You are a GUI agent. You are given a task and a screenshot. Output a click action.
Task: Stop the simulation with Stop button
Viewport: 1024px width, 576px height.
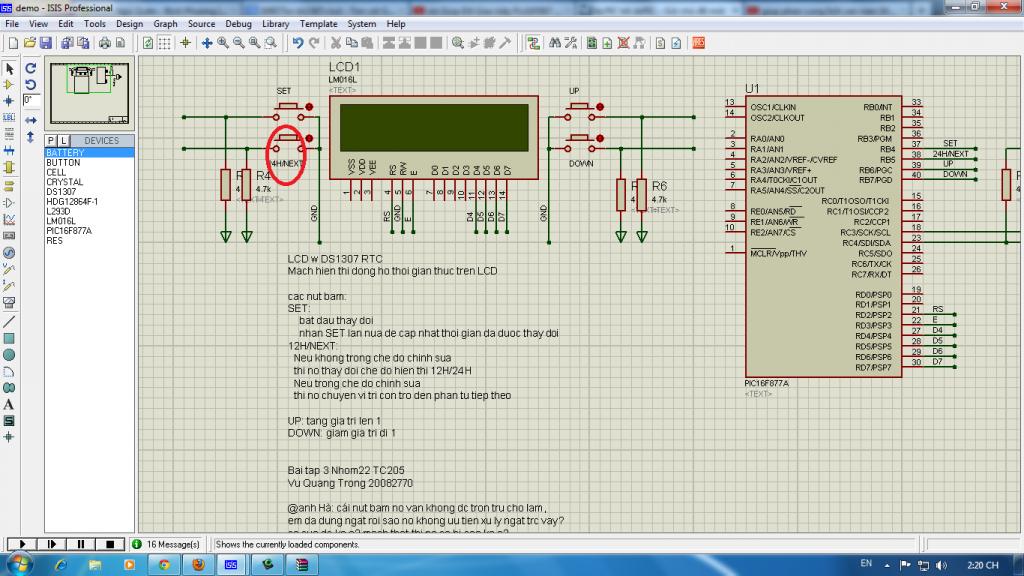(110, 544)
